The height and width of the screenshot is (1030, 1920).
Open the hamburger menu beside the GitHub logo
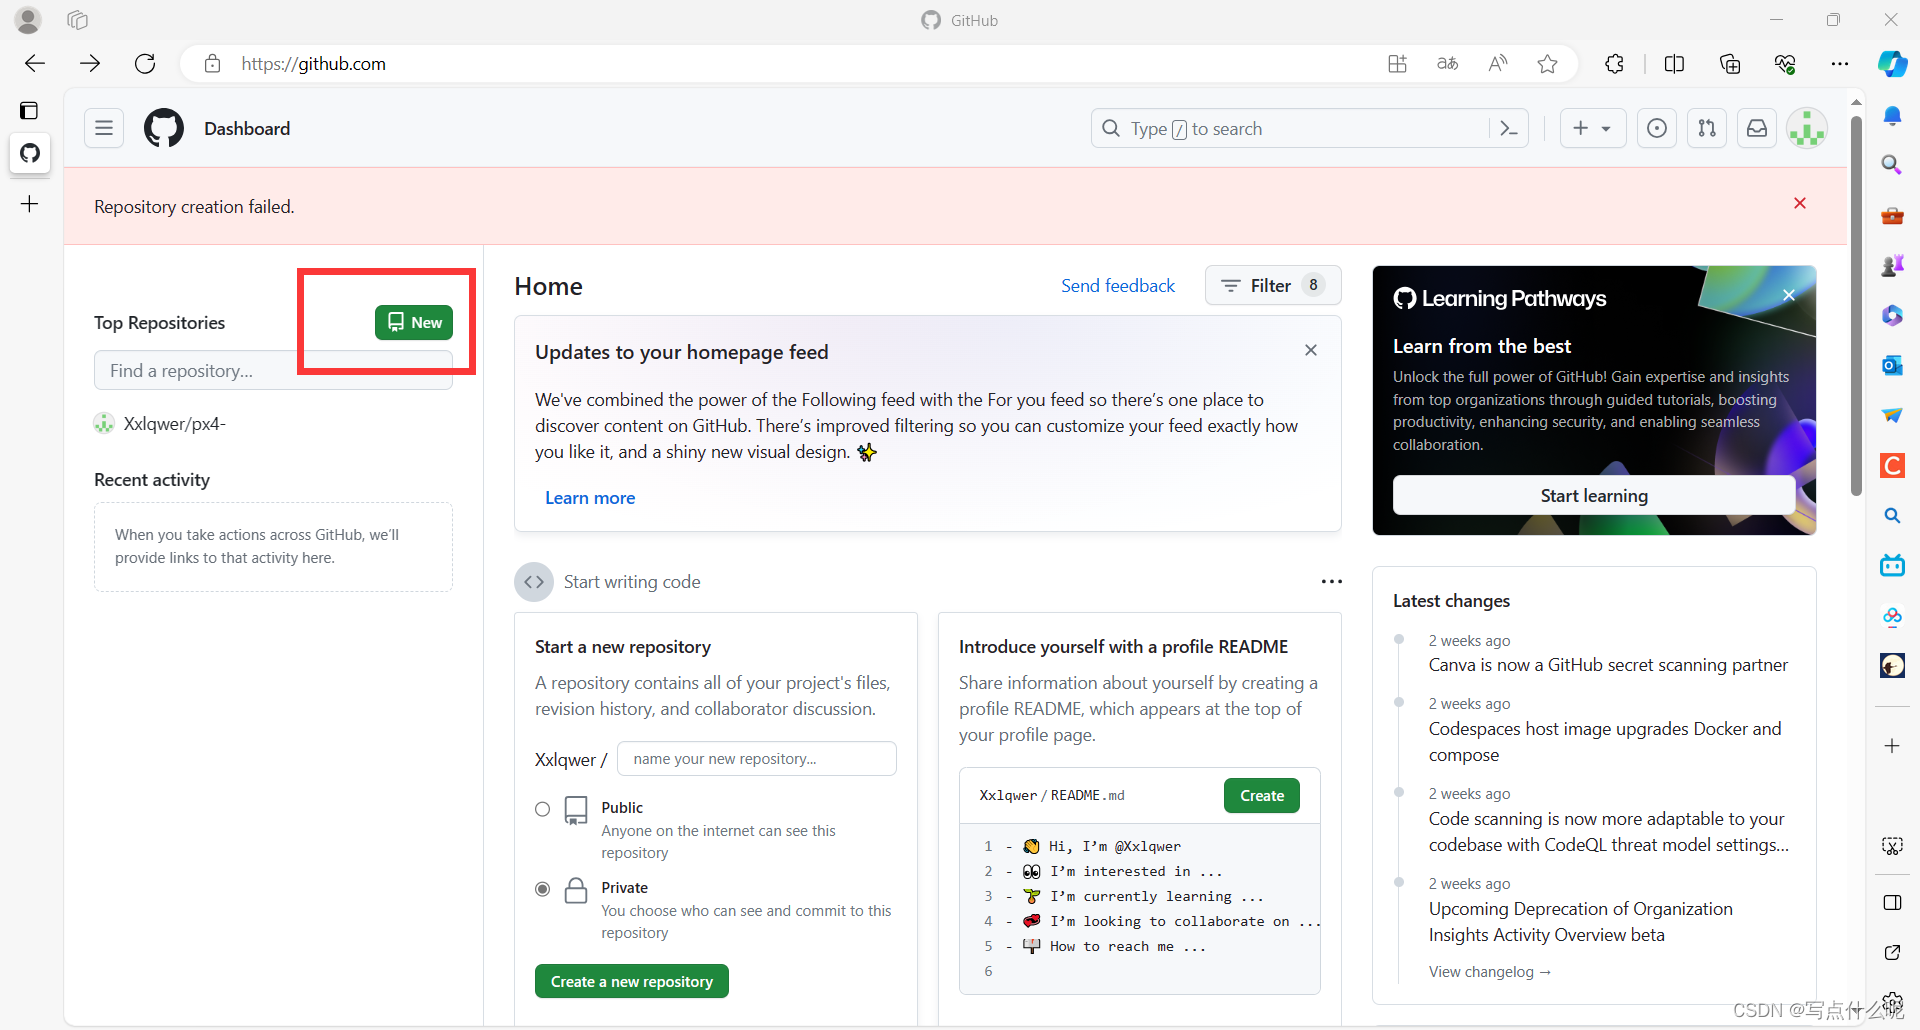point(104,128)
